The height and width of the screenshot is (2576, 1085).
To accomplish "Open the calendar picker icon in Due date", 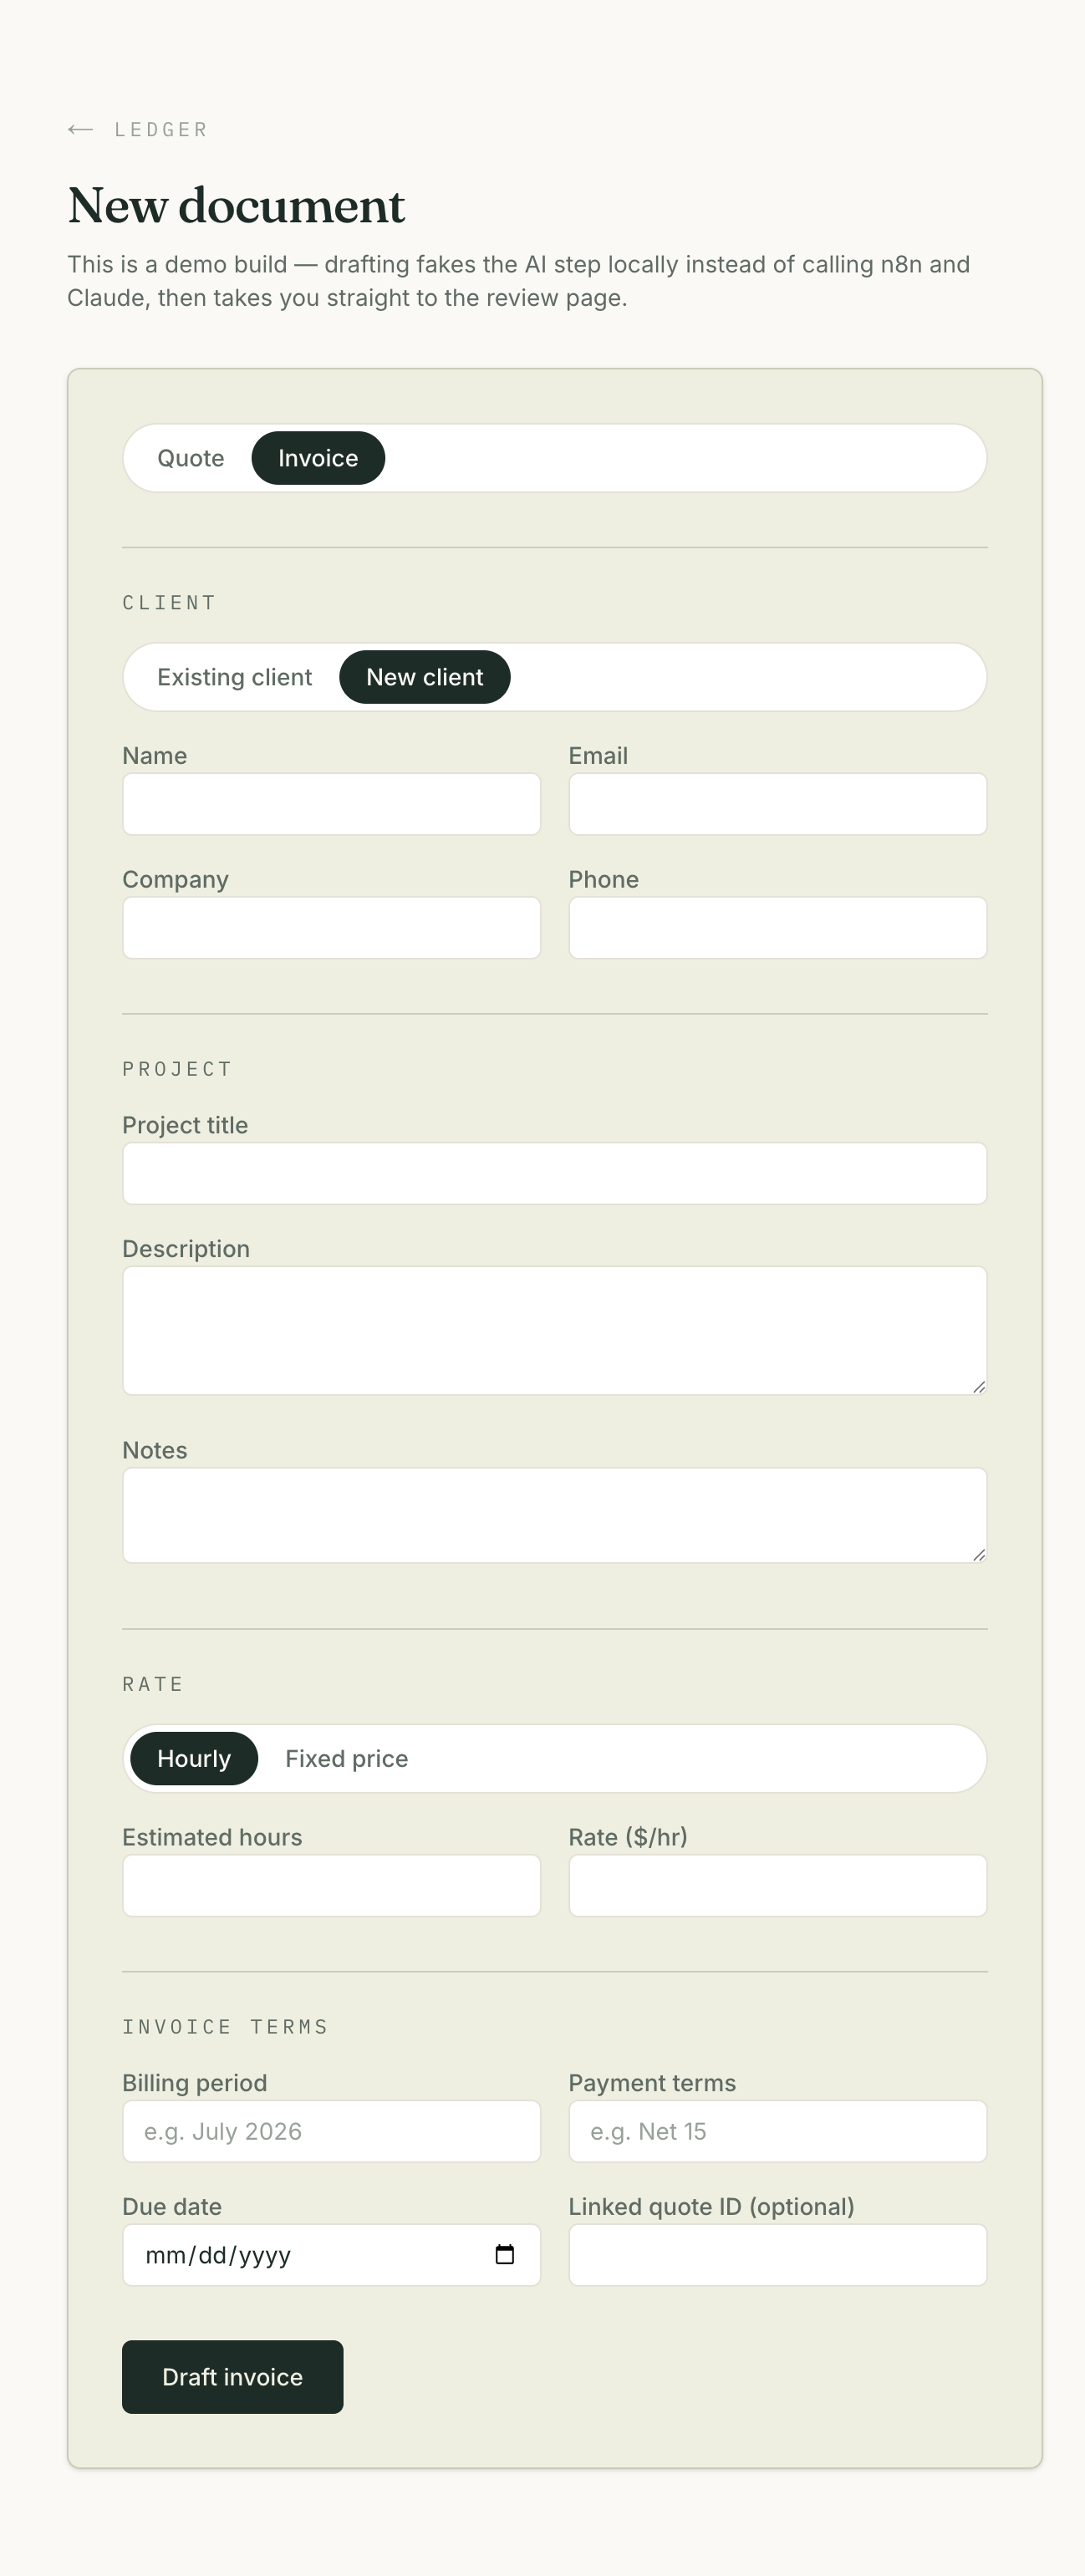I will [505, 2254].
